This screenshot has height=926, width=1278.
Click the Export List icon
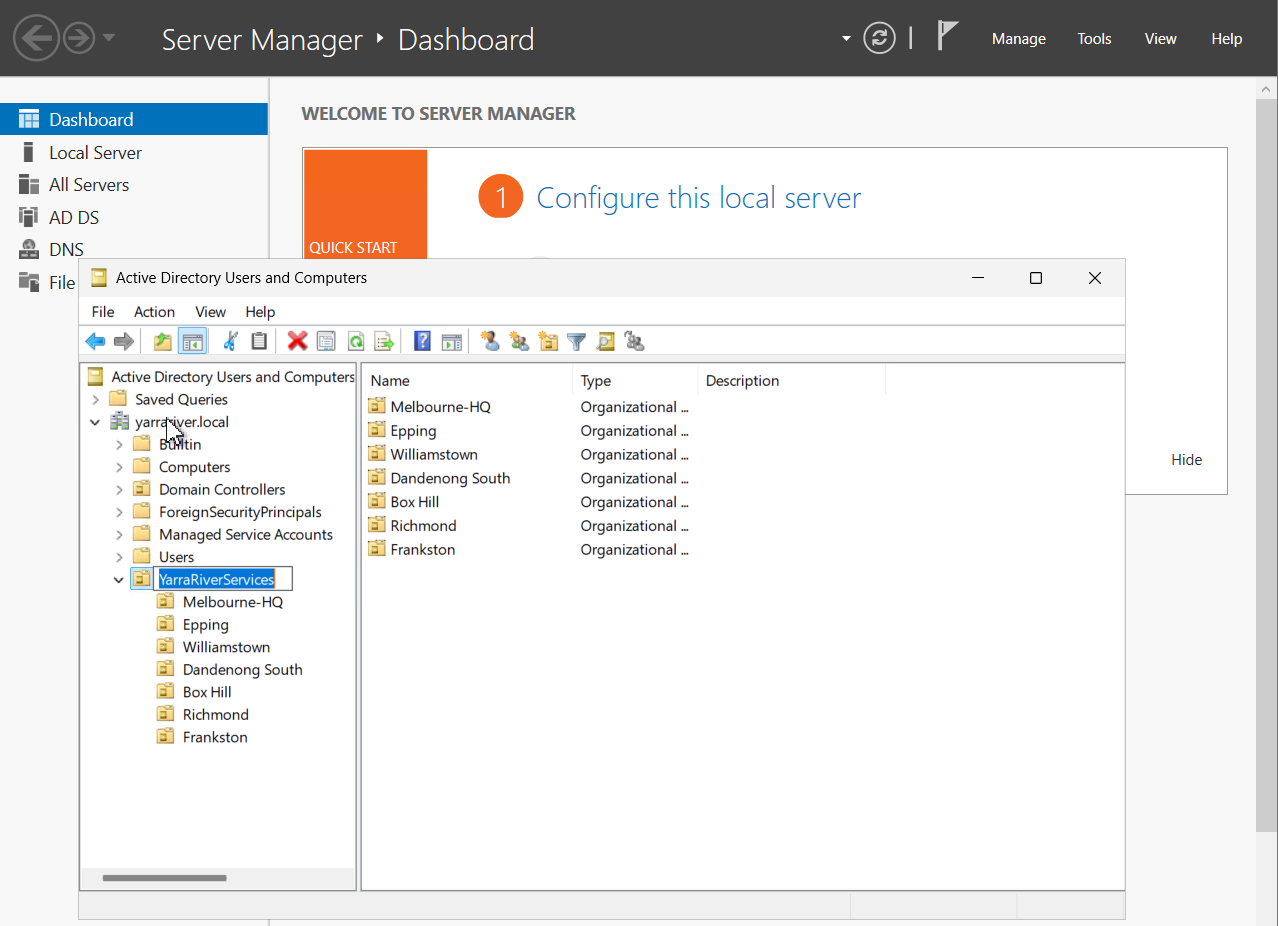[x=384, y=342]
